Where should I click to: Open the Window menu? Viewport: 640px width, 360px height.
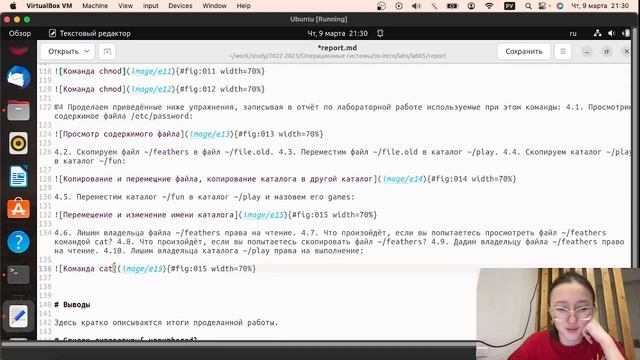pyautogui.click(x=214, y=6)
